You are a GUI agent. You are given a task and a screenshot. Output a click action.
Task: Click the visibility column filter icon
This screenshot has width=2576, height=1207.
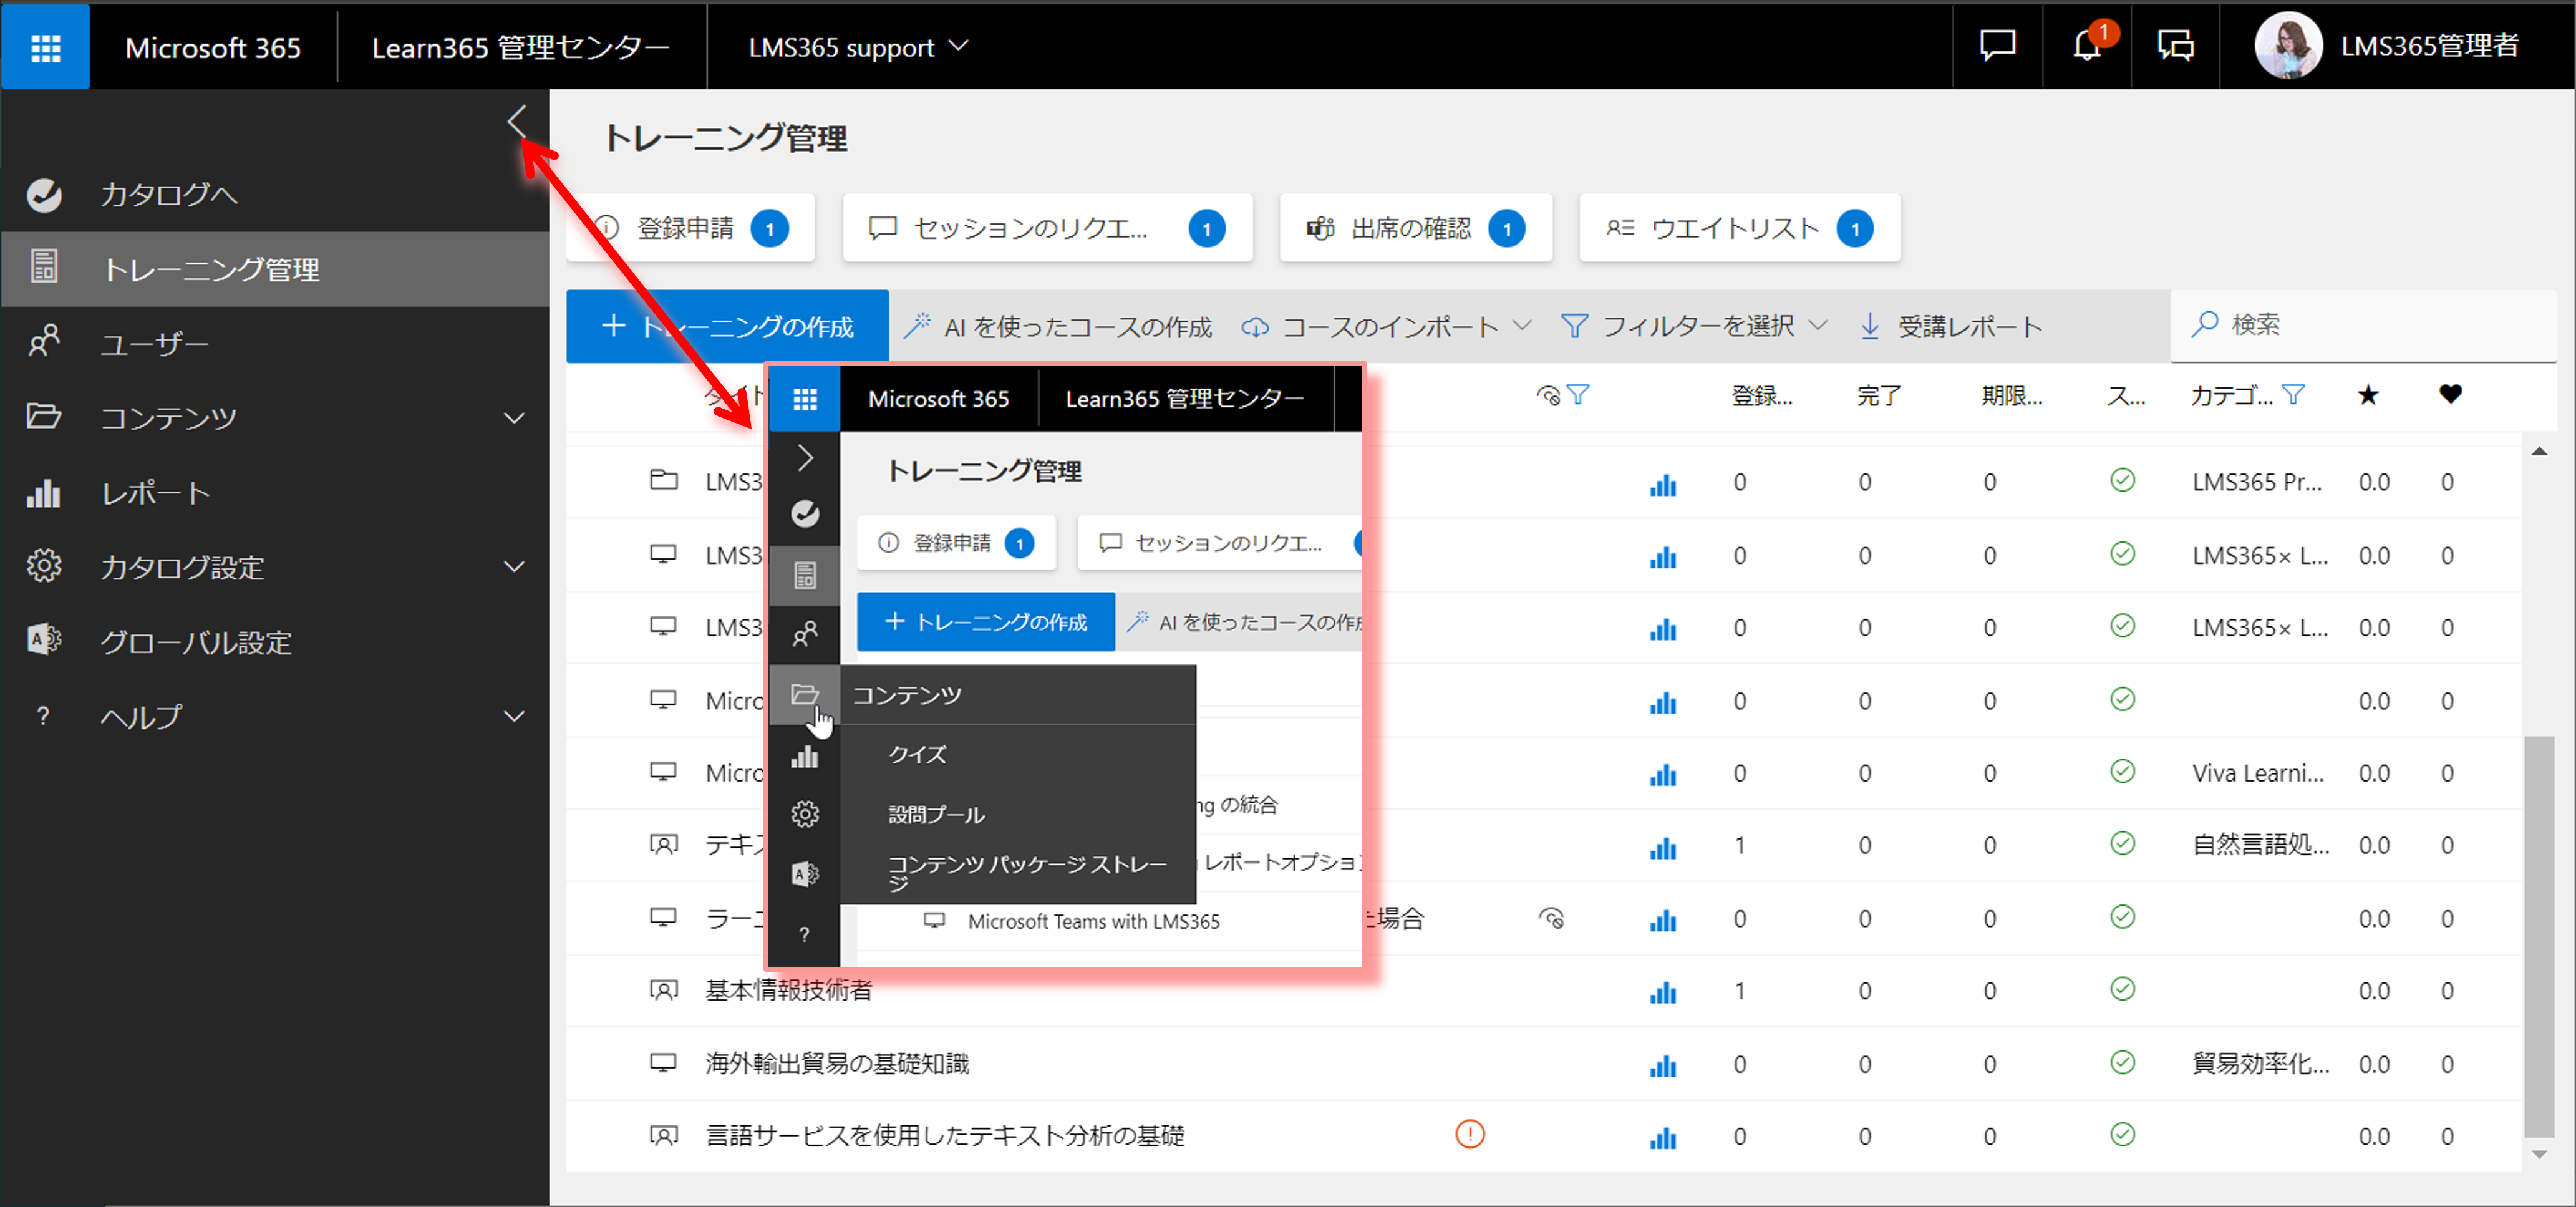(1578, 395)
